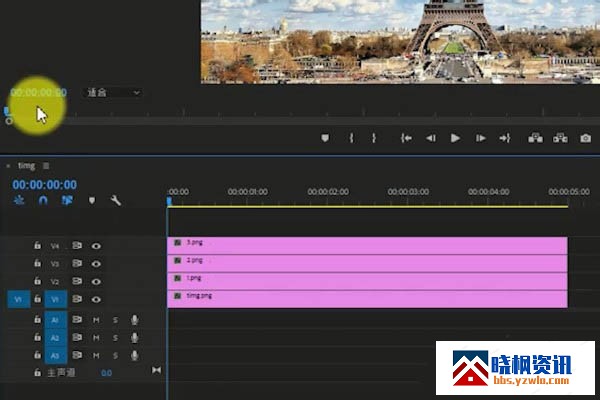Toggle A3 track targeting button
The height and width of the screenshot is (400, 600).
point(56,356)
